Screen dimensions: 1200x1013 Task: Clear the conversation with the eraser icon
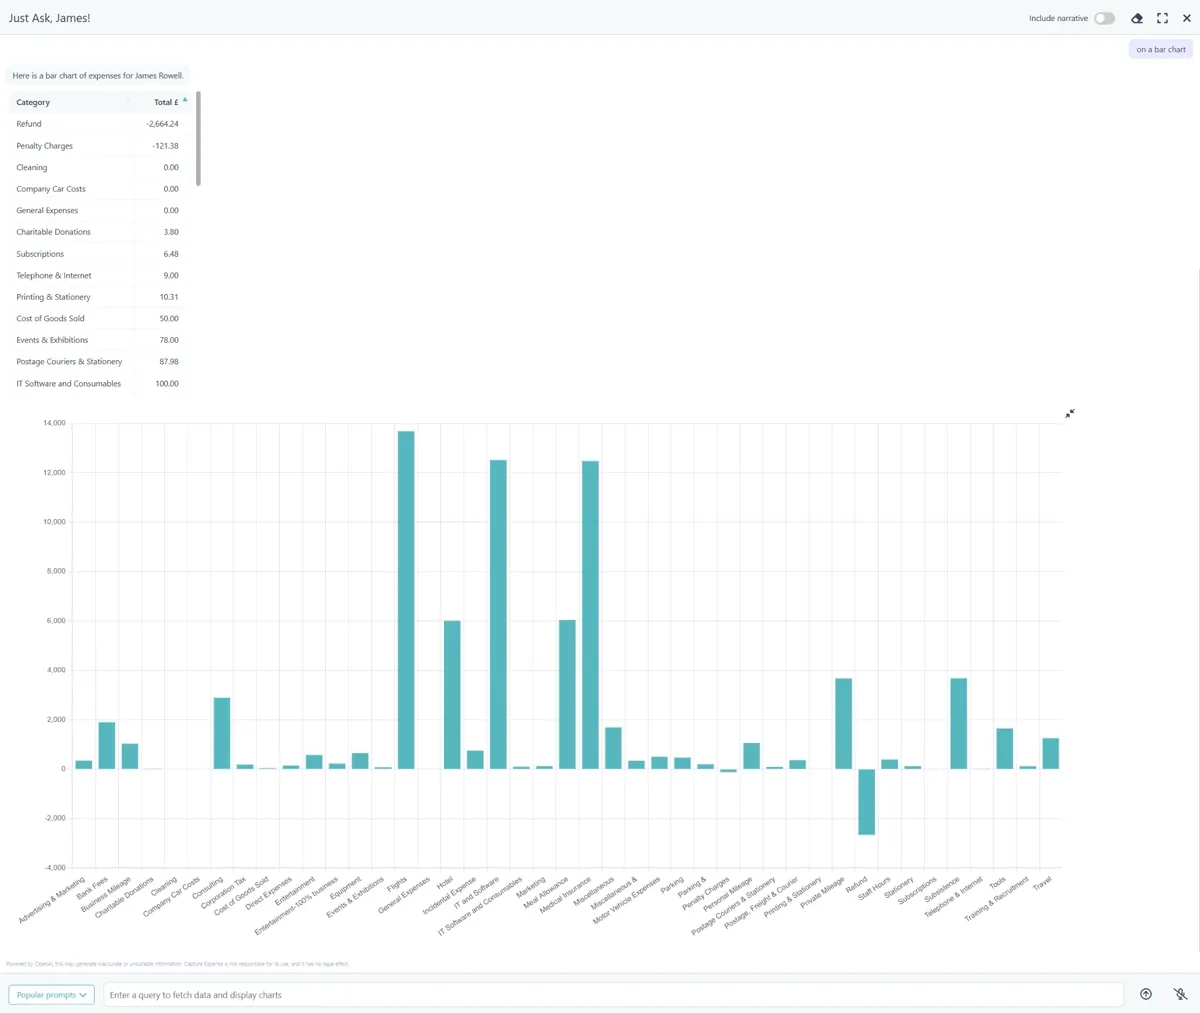click(x=1137, y=18)
